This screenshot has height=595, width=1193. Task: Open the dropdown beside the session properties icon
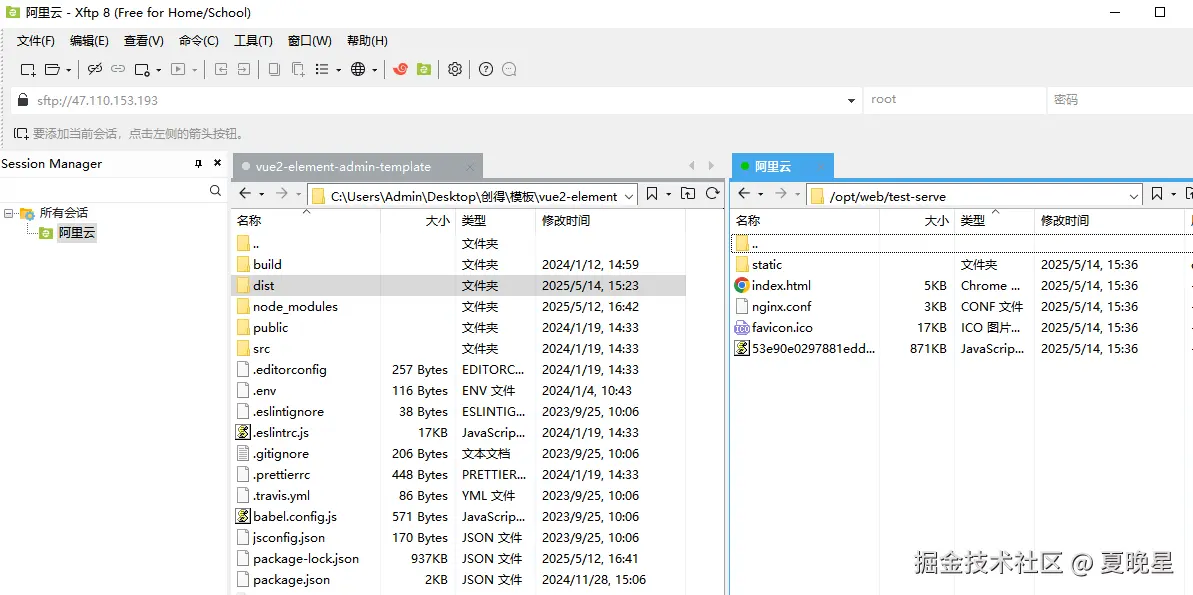[x=158, y=70]
